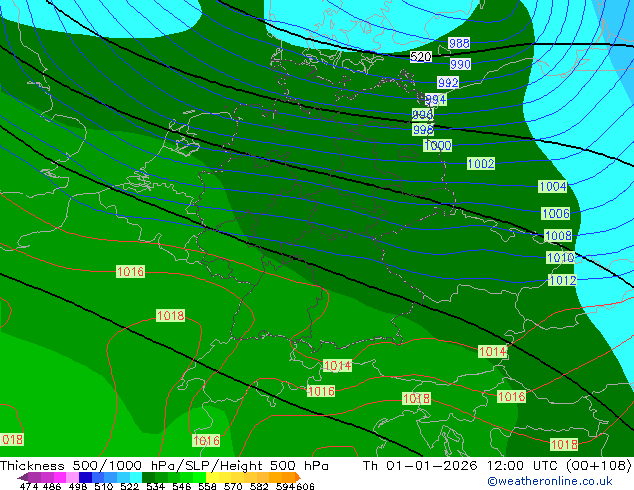Screen dimensions: 634x490
Task: Click the 1006 isobar label
Action: click(556, 213)
